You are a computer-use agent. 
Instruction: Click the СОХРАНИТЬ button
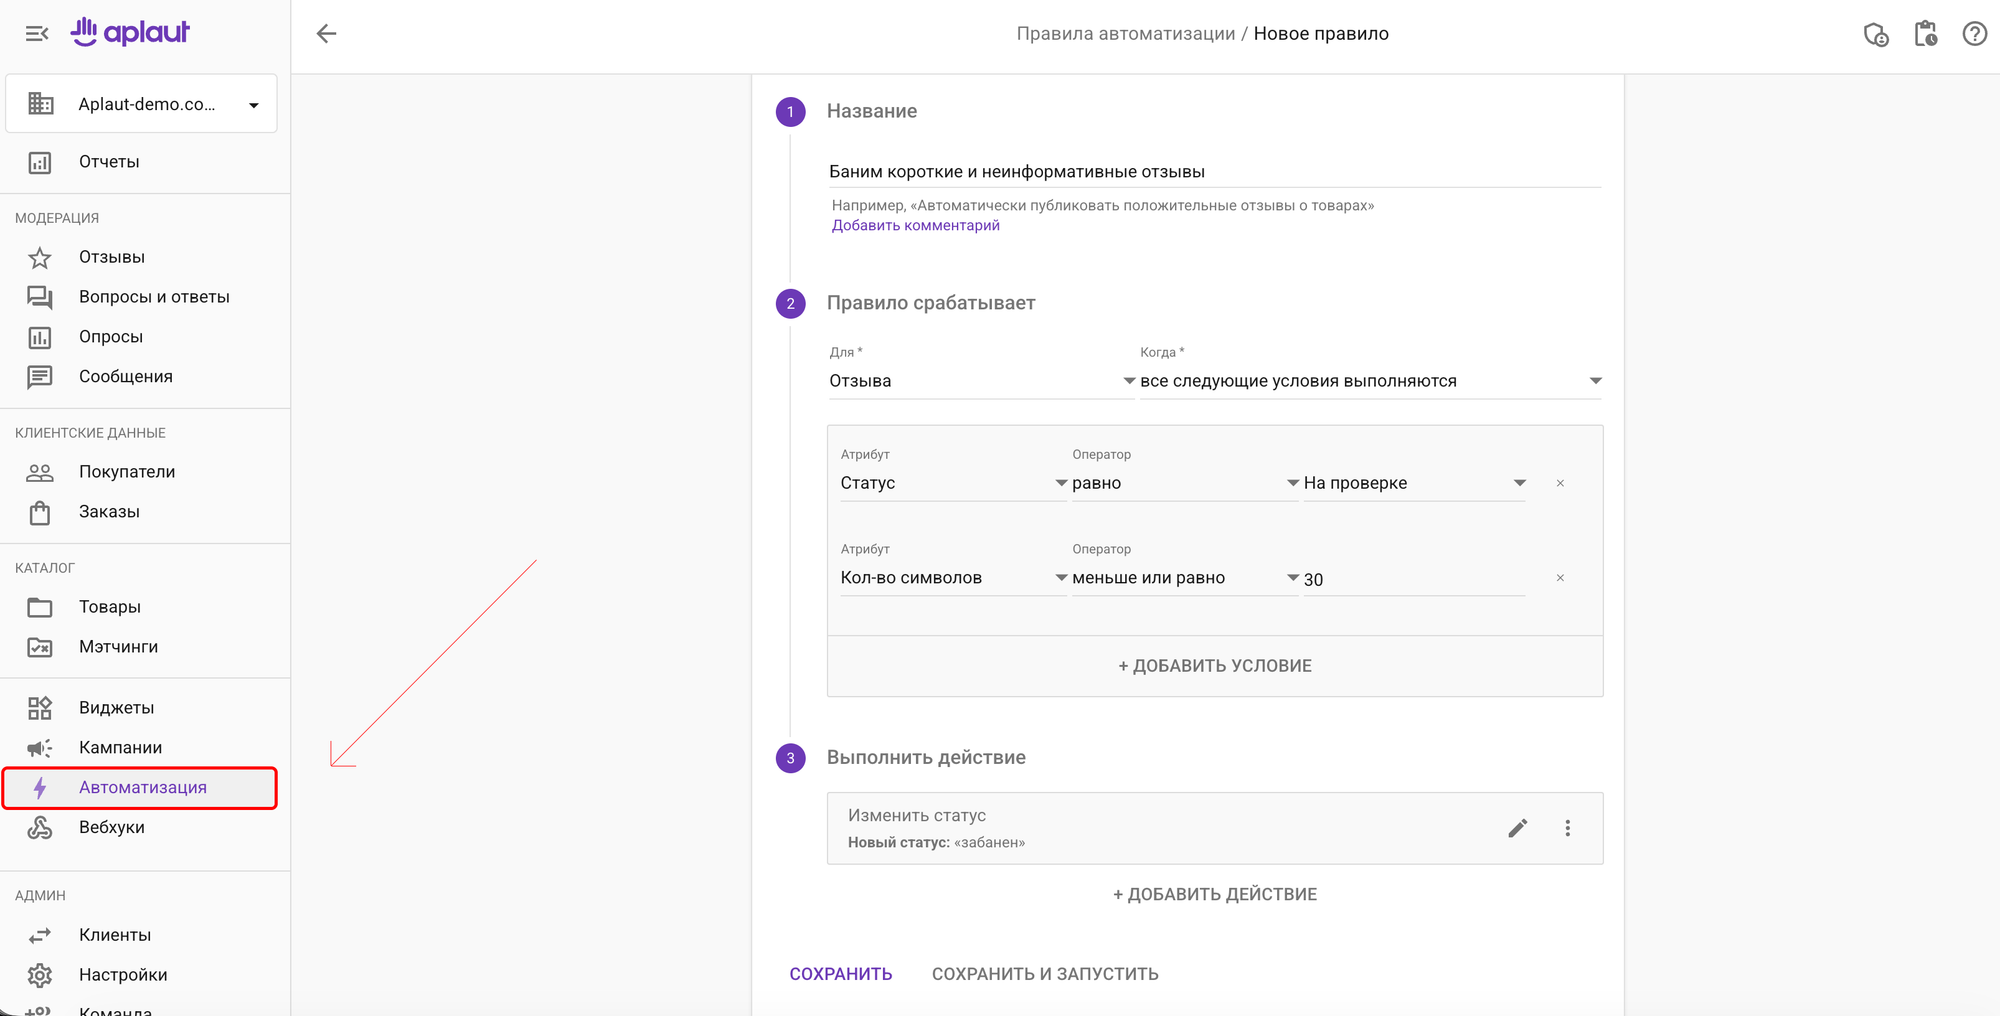point(841,974)
